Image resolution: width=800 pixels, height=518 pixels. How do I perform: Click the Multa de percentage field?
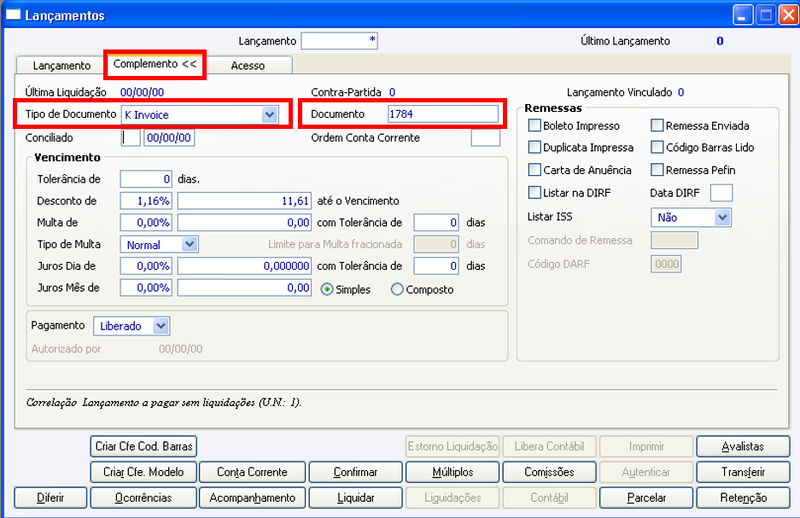tap(146, 223)
